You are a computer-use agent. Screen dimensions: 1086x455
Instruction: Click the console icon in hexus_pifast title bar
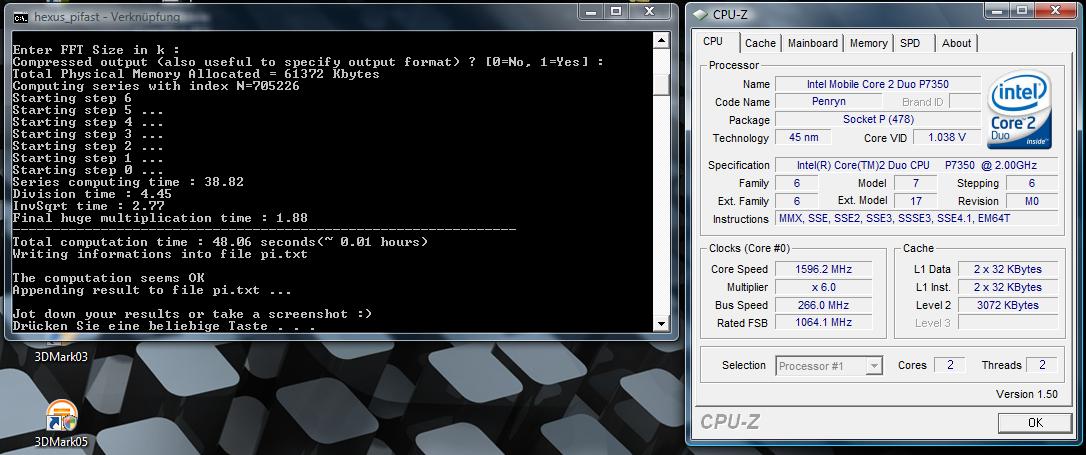pos(21,17)
